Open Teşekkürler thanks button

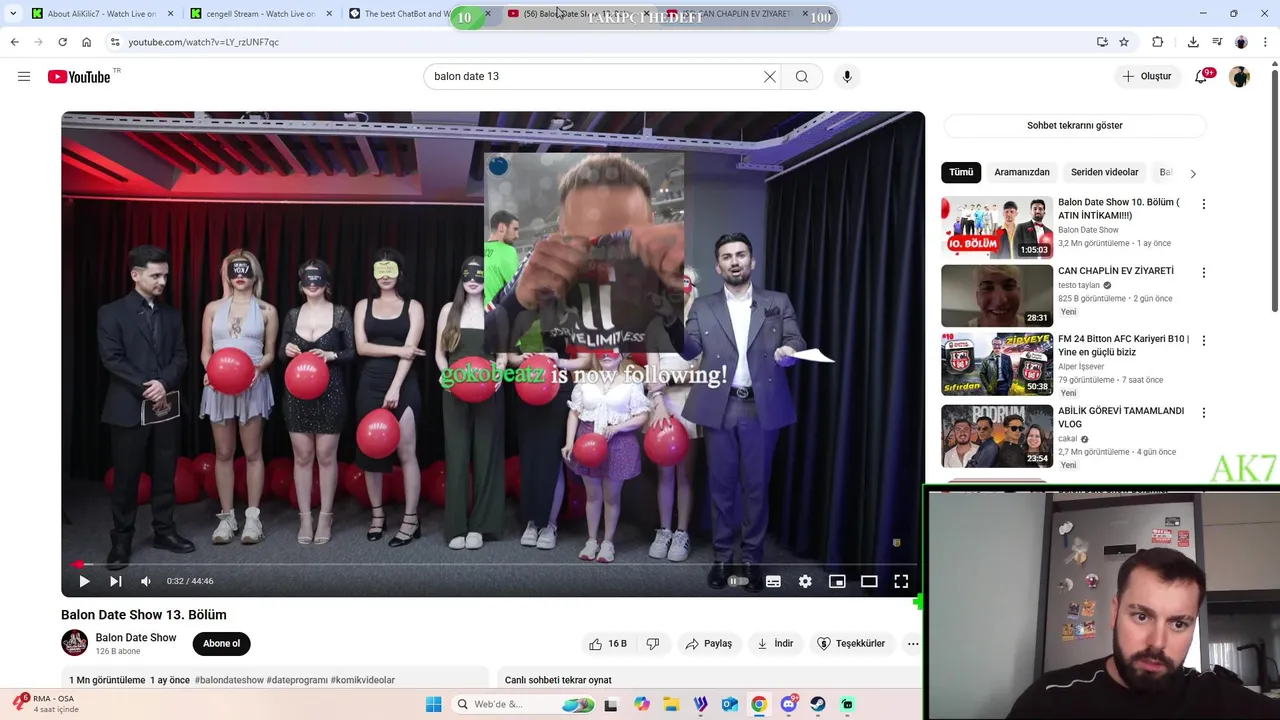[x=851, y=644]
